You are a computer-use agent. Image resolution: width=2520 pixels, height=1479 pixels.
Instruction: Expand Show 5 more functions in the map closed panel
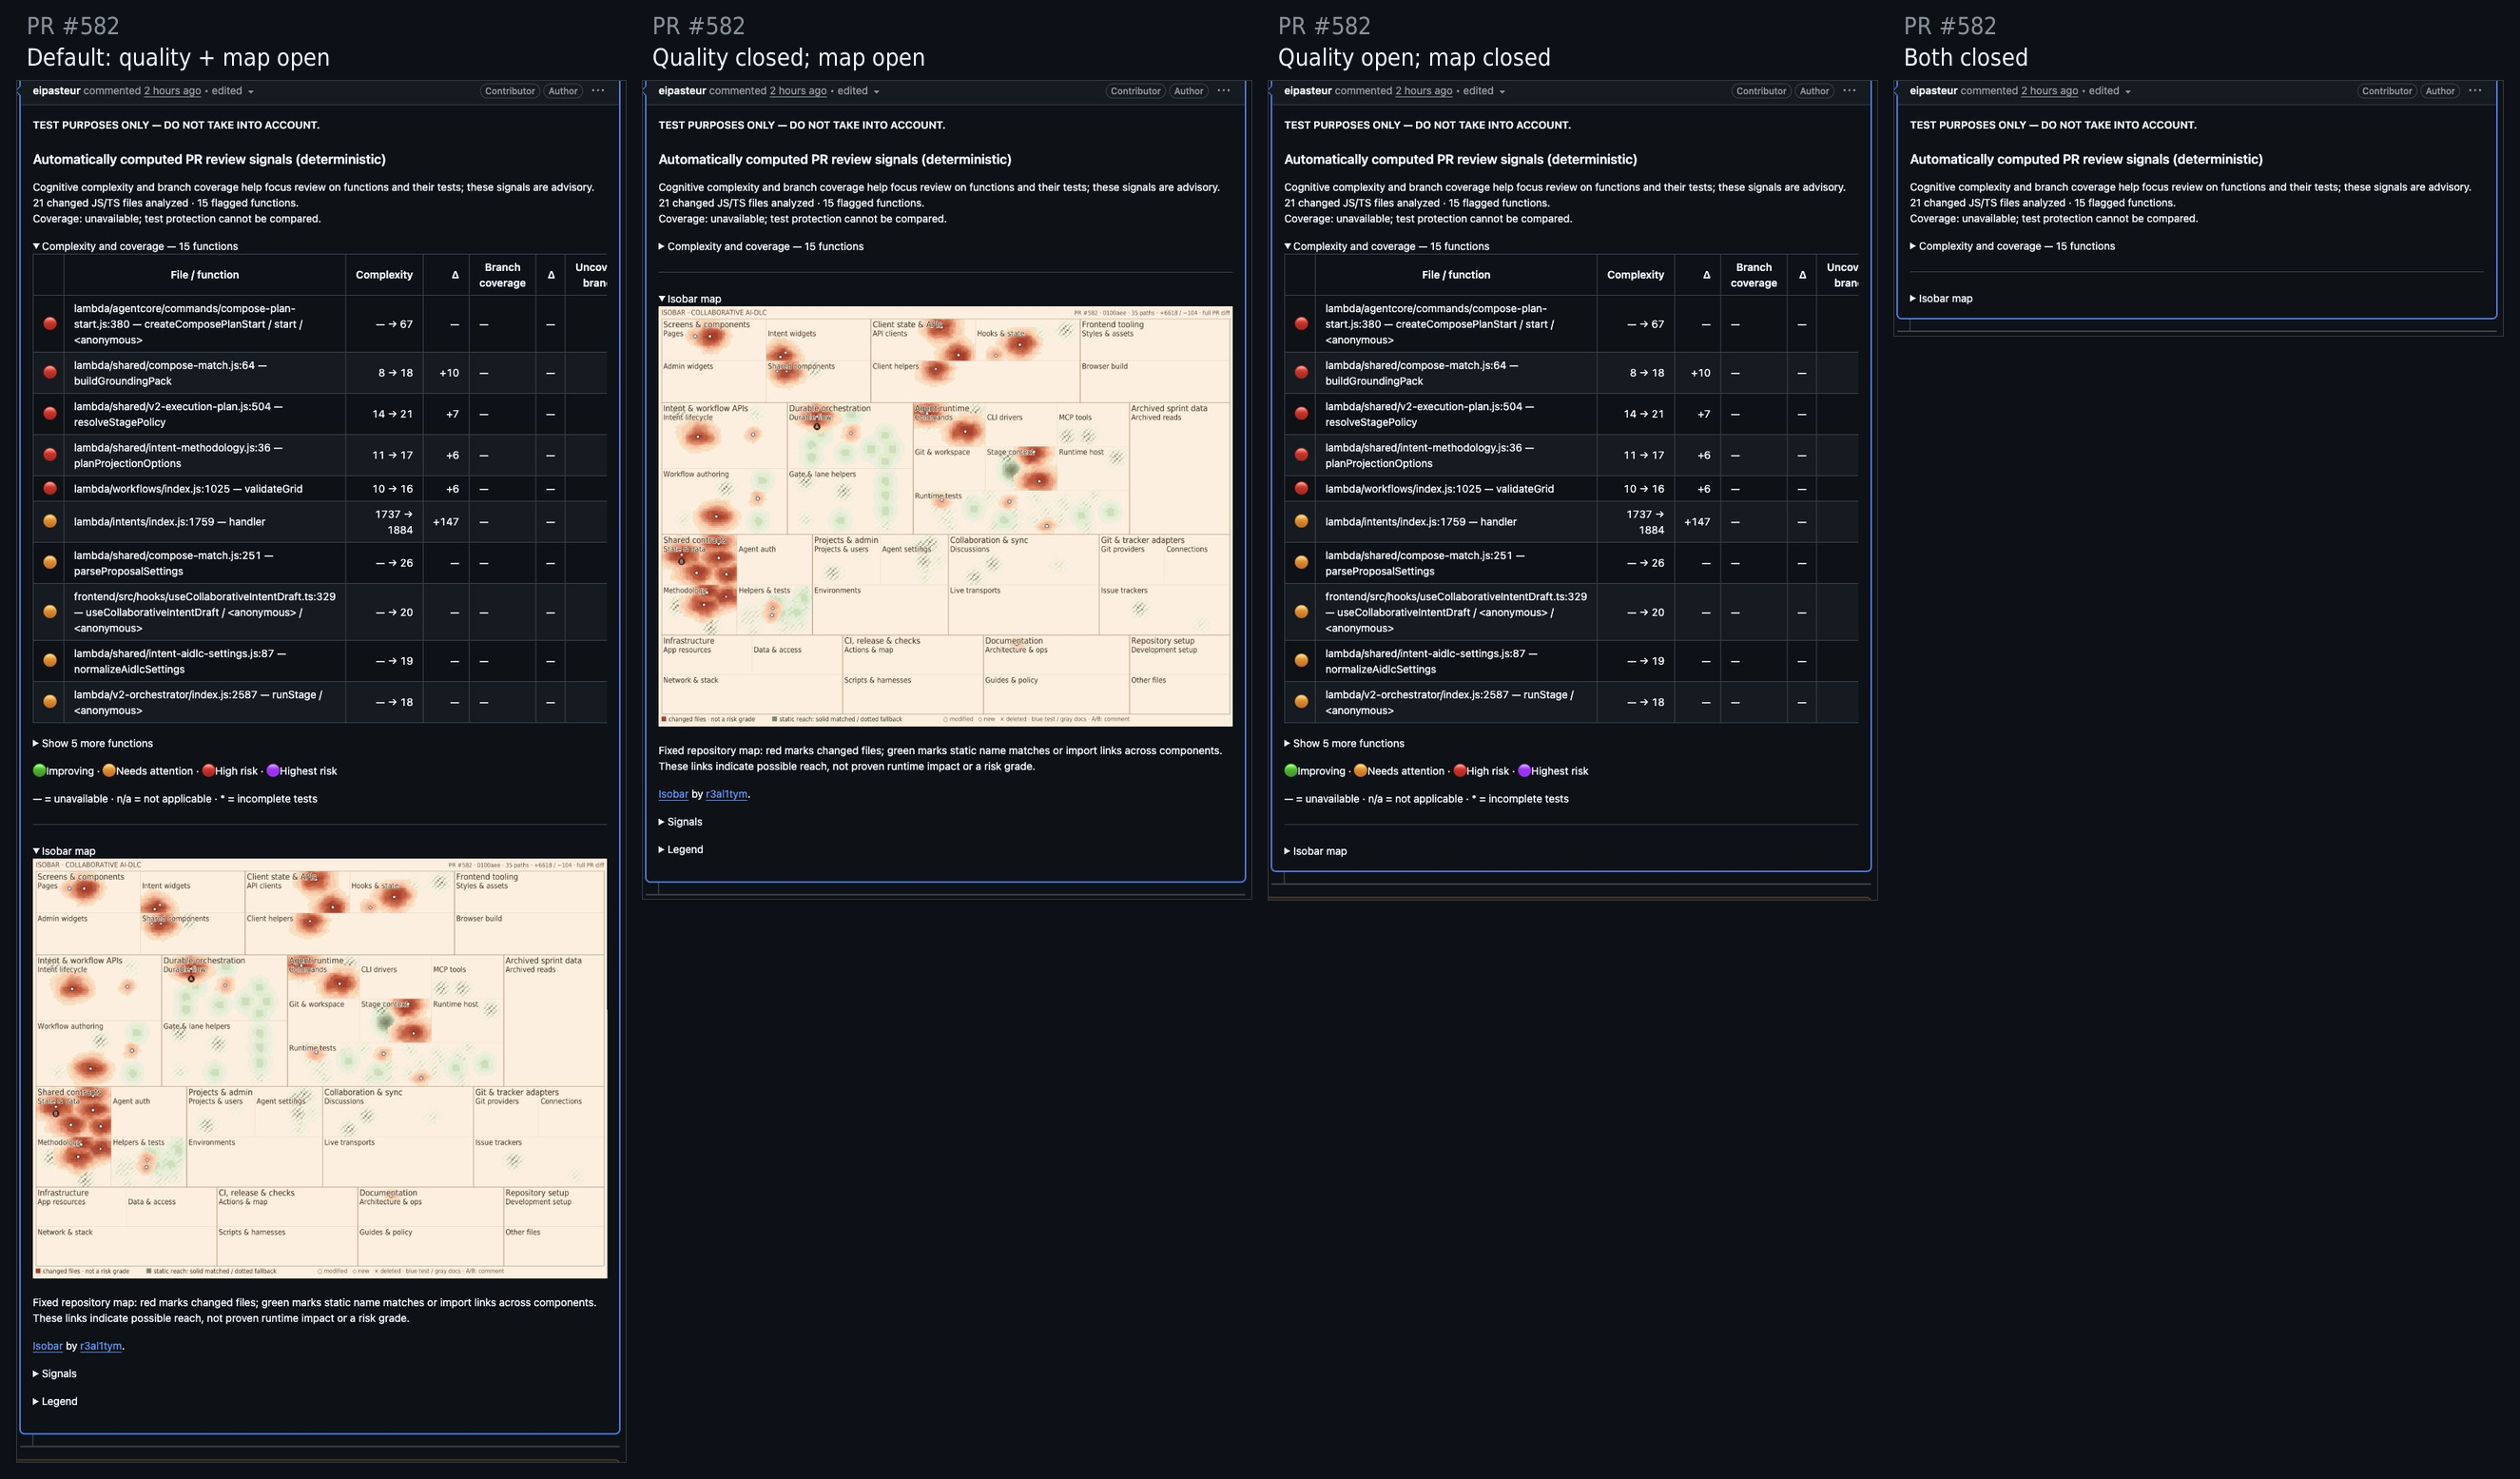coord(1344,743)
